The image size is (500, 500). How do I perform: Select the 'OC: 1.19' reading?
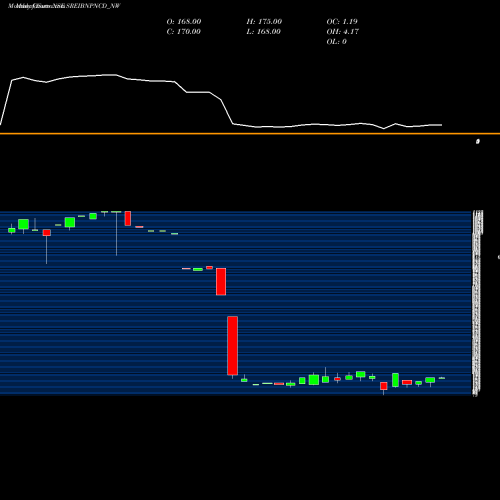pos(342,21)
